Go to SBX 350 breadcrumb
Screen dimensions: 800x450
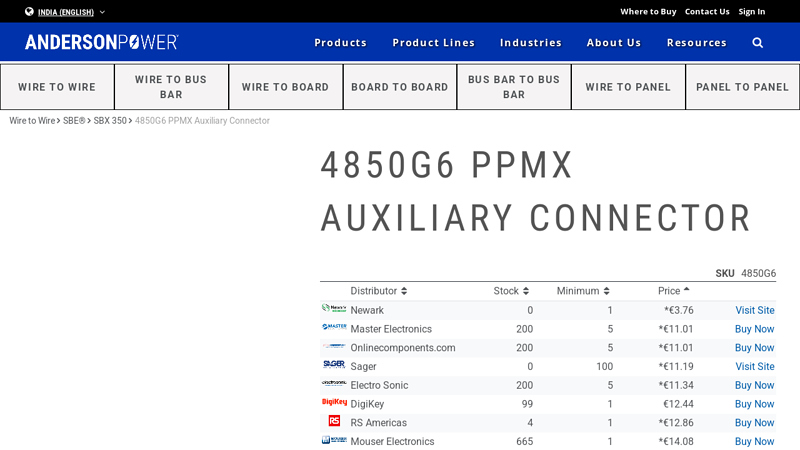coord(110,121)
